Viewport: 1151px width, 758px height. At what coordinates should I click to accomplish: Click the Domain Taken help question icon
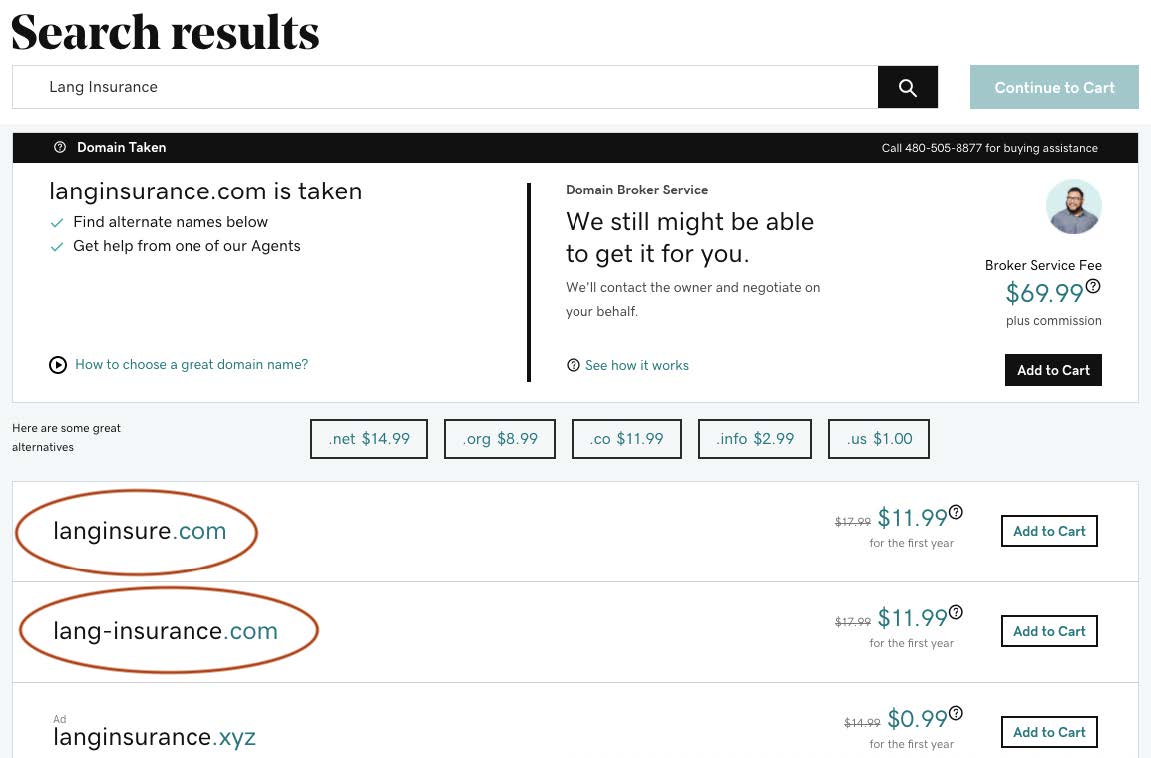pos(60,147)
